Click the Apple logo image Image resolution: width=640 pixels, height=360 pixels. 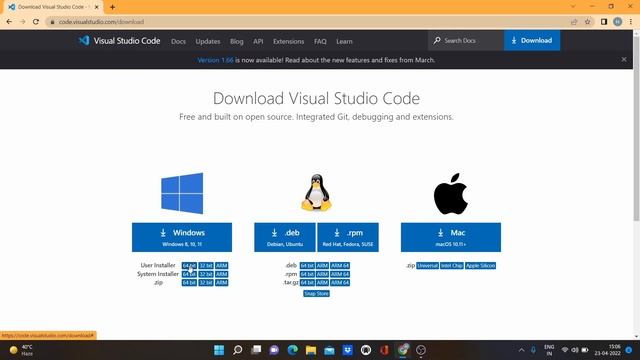tap(451, 193)
